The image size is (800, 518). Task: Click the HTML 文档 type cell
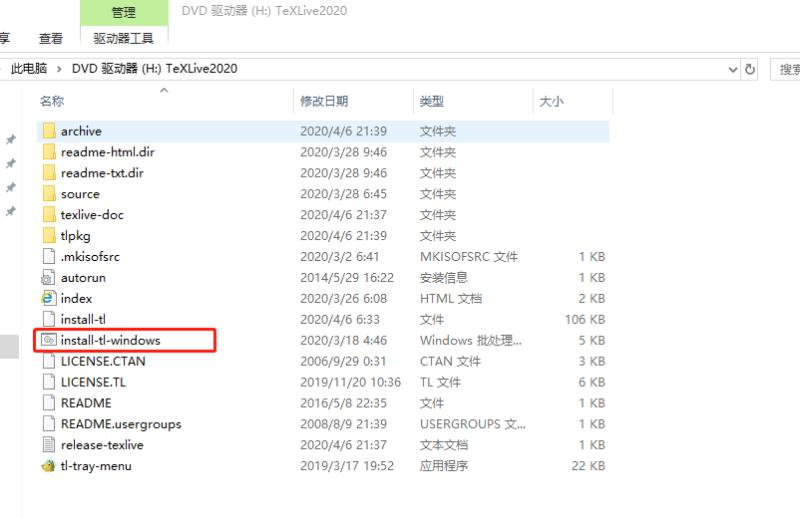(x=451, y=299)
